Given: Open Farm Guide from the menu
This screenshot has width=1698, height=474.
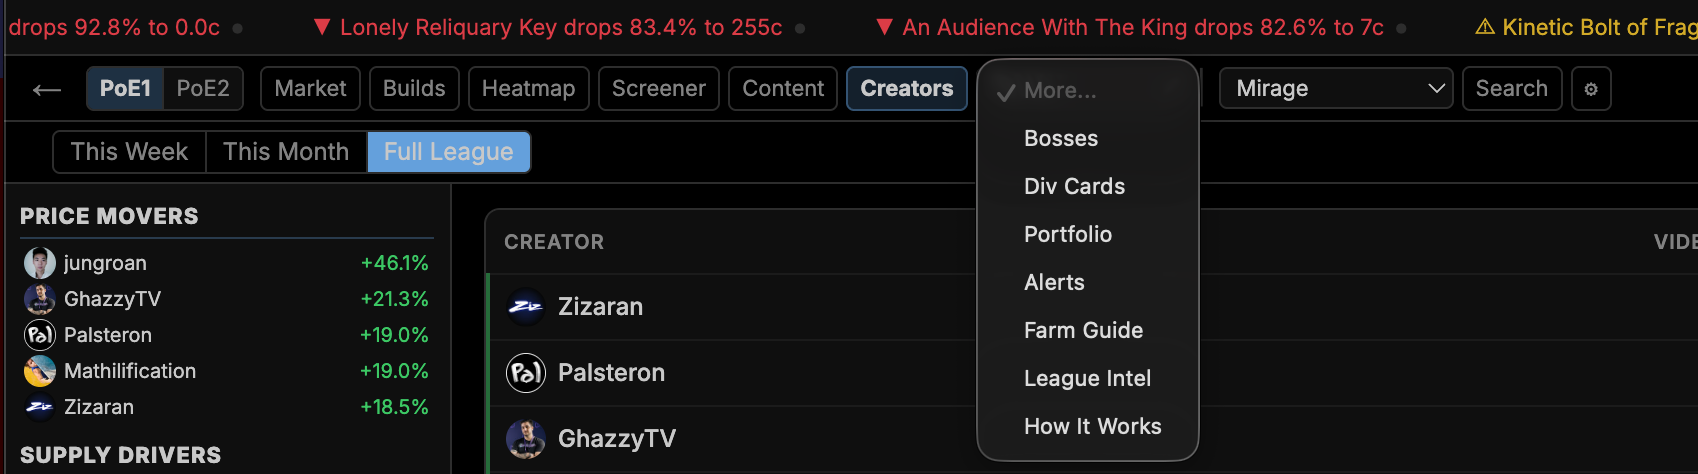Looking at the screenshot, I should (1083, 331).
